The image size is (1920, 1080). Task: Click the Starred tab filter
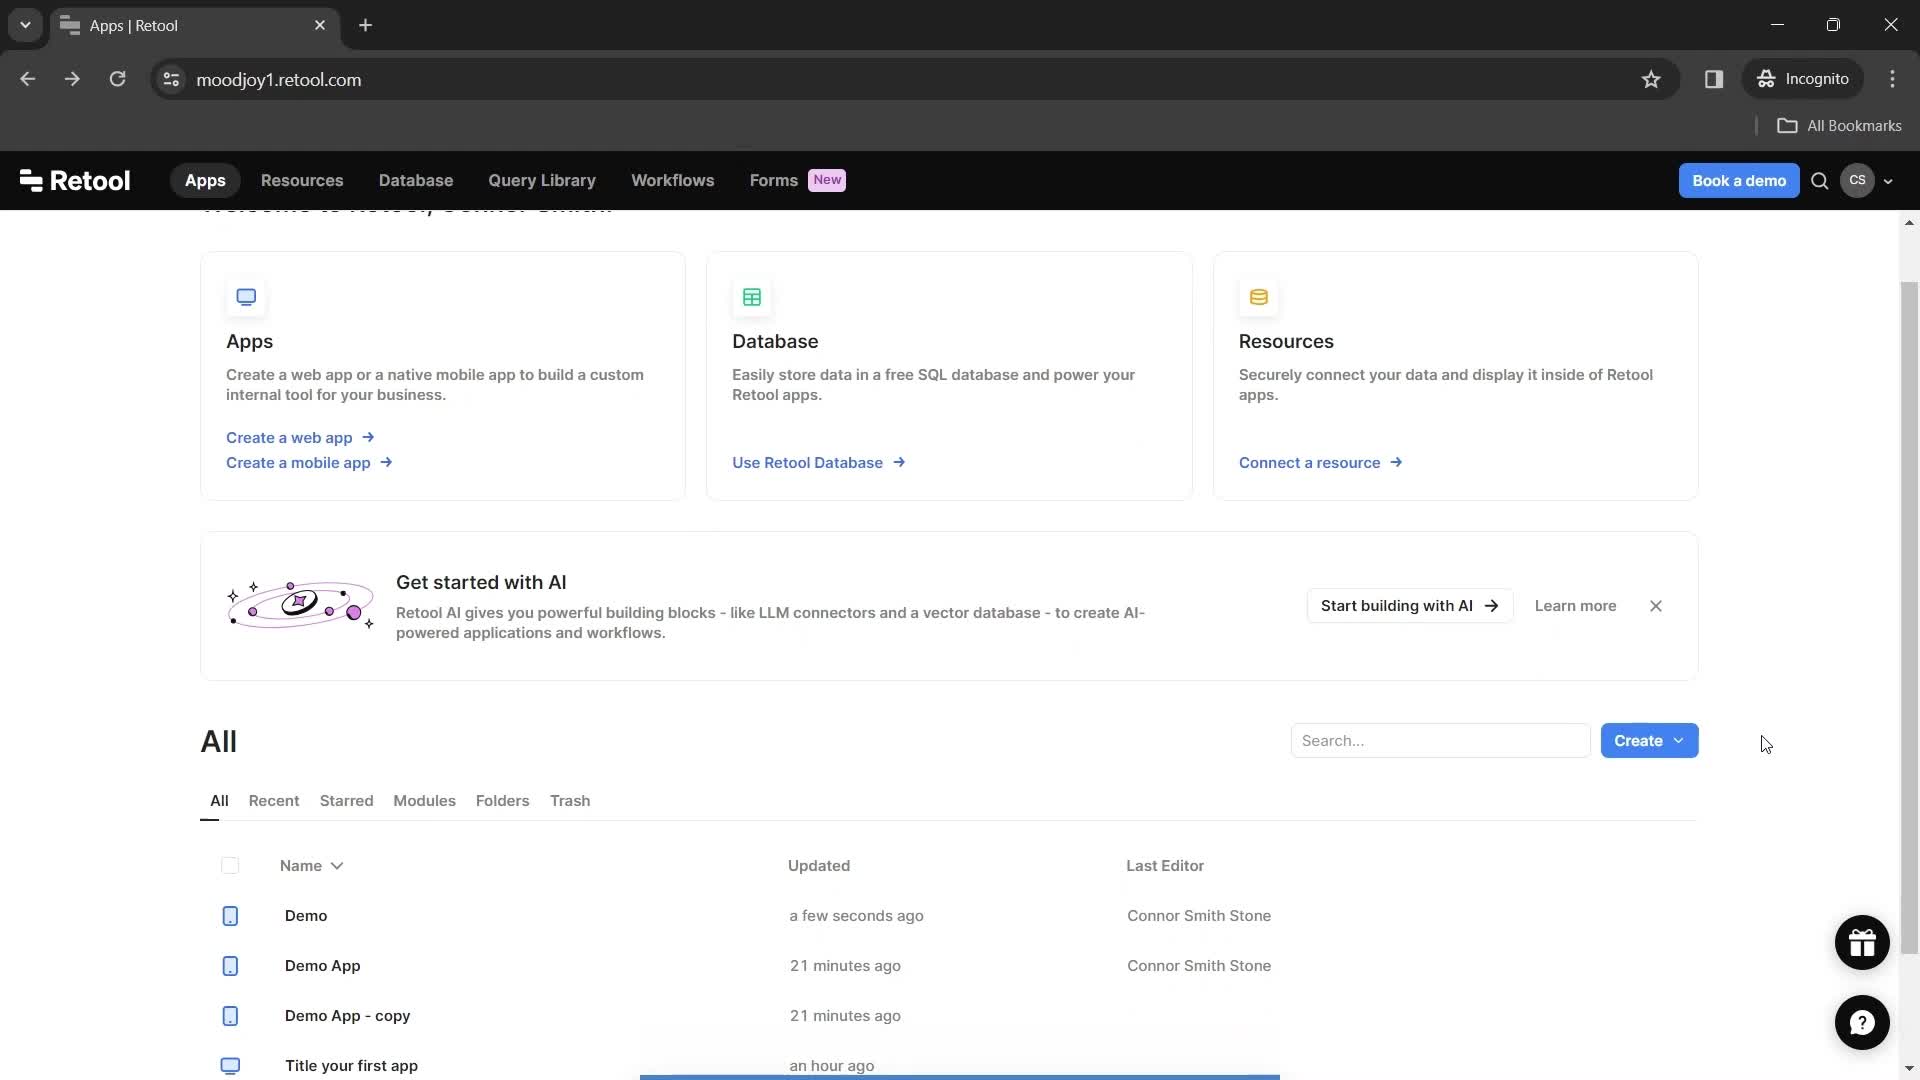347,800
